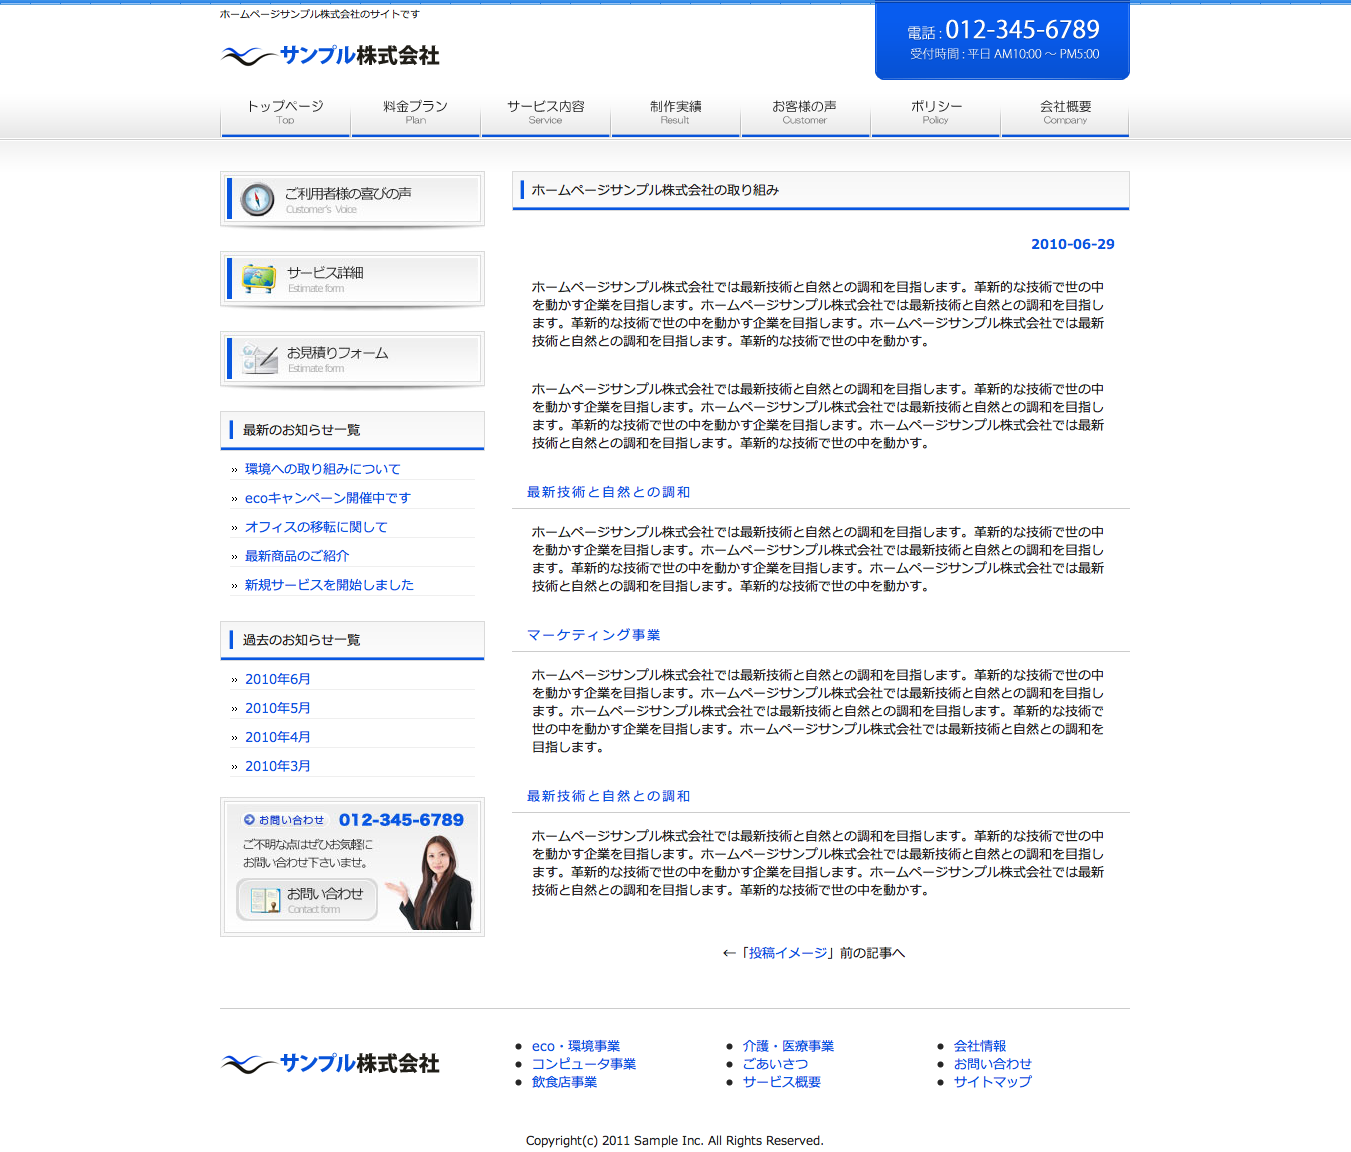Expand the 2010年3月 archive entry

277,766
